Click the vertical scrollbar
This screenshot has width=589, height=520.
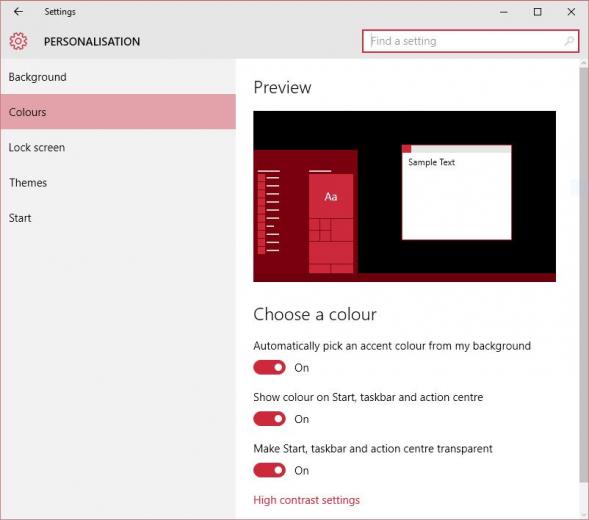[x=583, y=274]
